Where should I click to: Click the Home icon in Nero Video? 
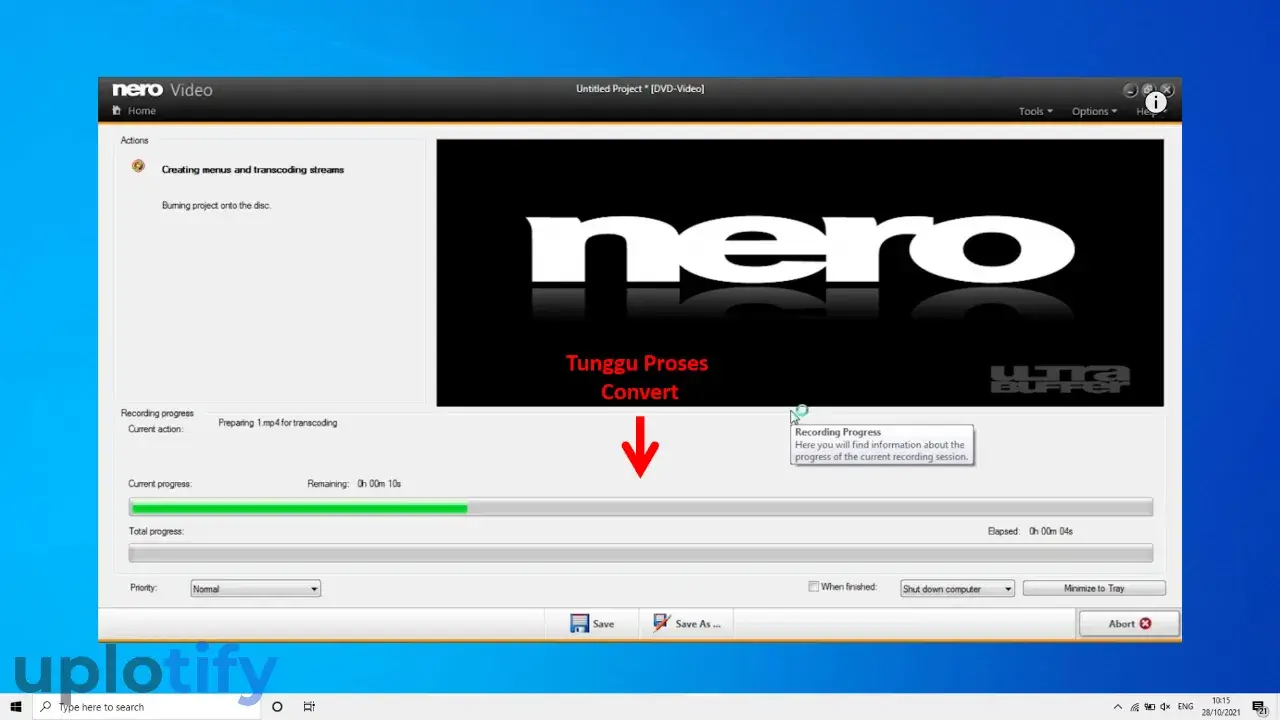pyautogui.click(x=117, y=111)
